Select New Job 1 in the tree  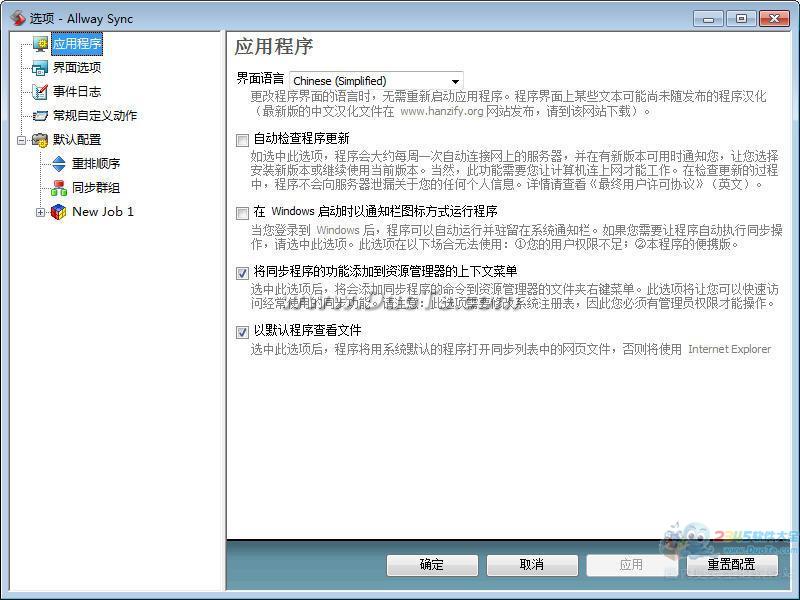pyautogui.click(x=103, y=212)
